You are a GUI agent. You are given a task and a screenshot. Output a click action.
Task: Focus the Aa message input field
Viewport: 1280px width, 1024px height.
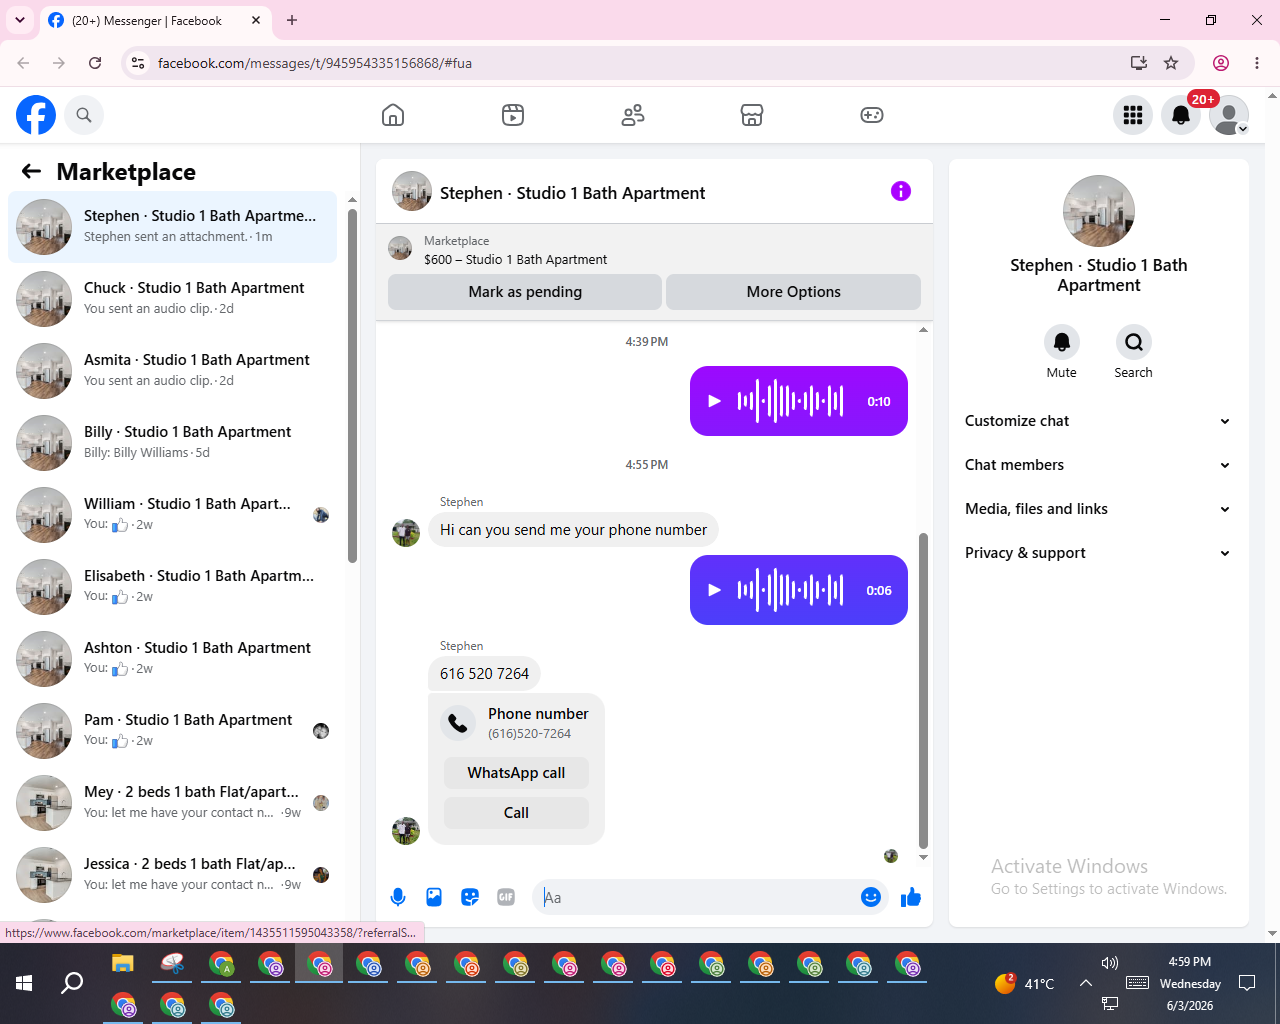click(698, 897)
